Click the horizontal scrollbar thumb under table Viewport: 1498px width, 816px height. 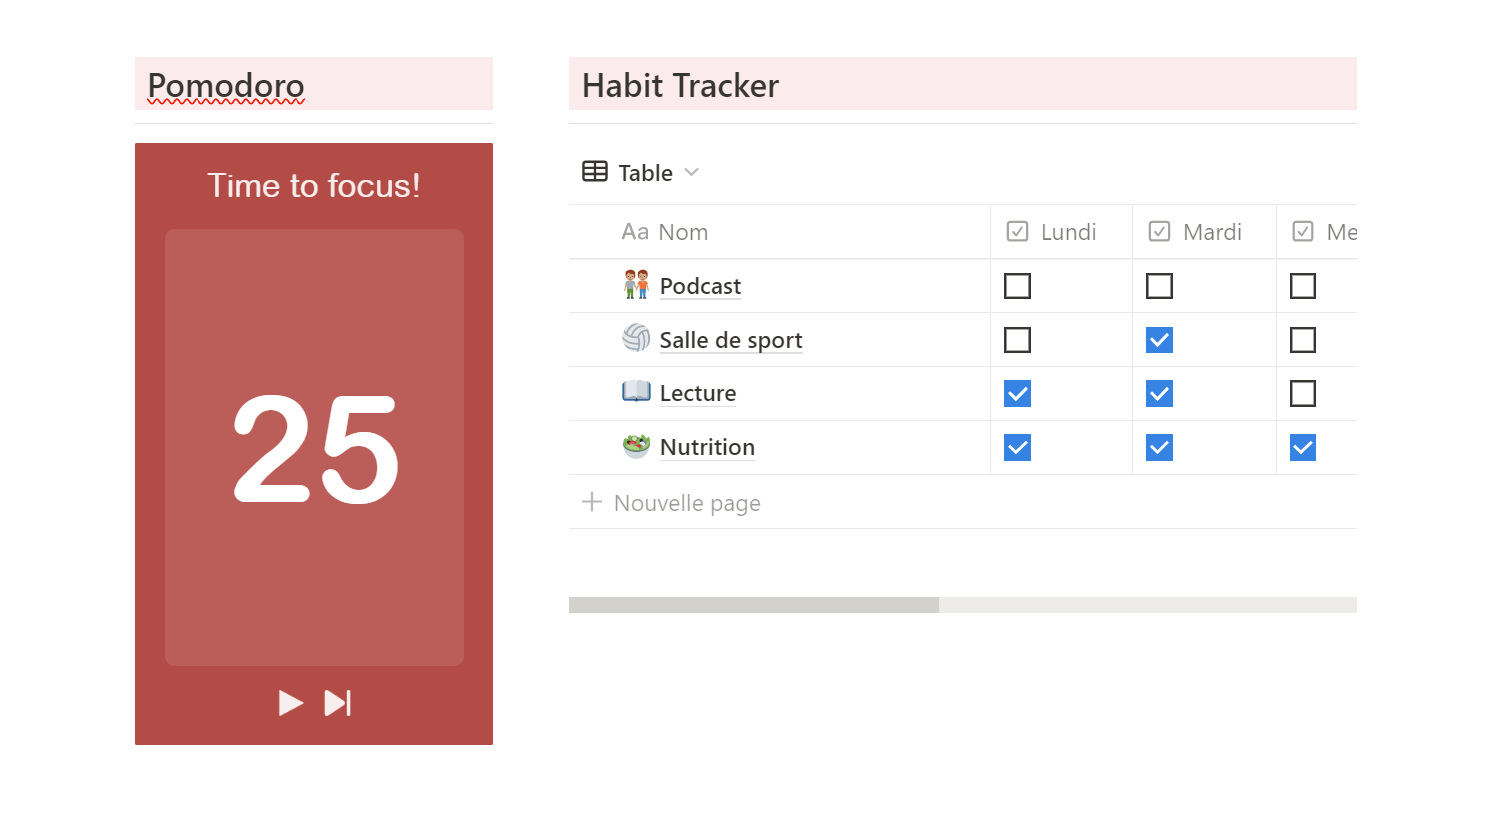click(754, 605)
